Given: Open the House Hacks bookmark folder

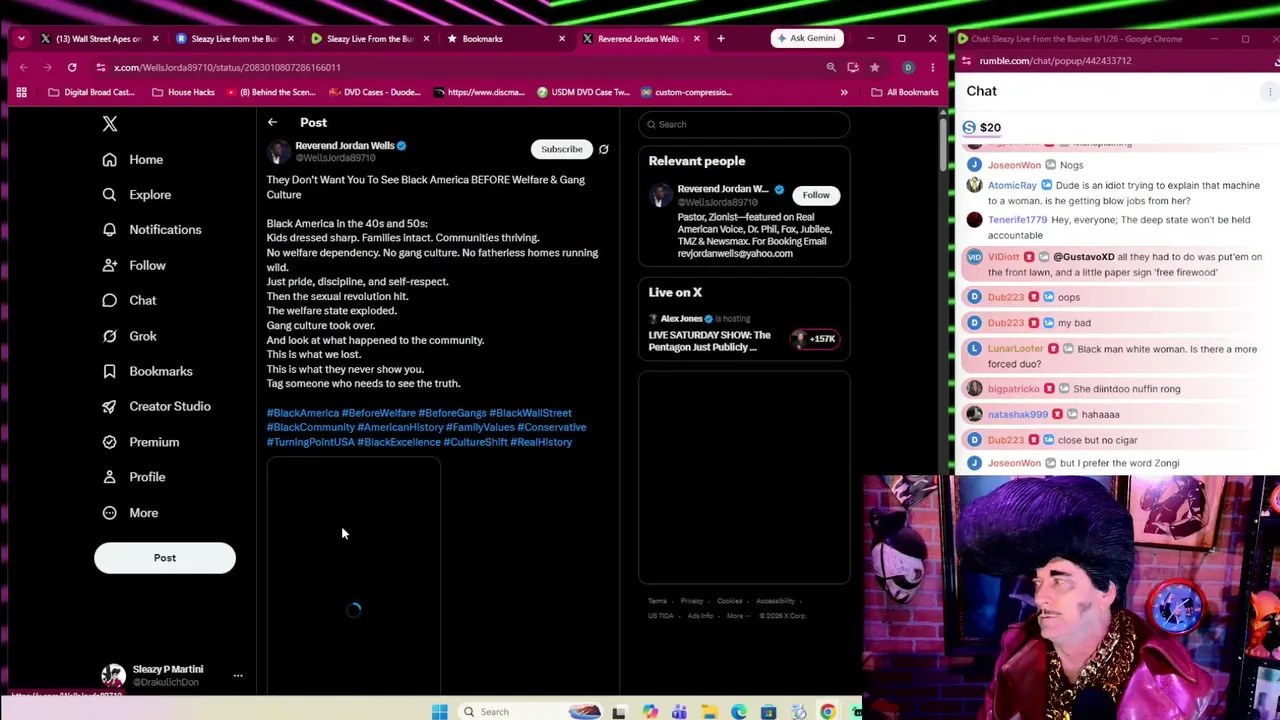Looking at the screenshot, I should point(183,92).
